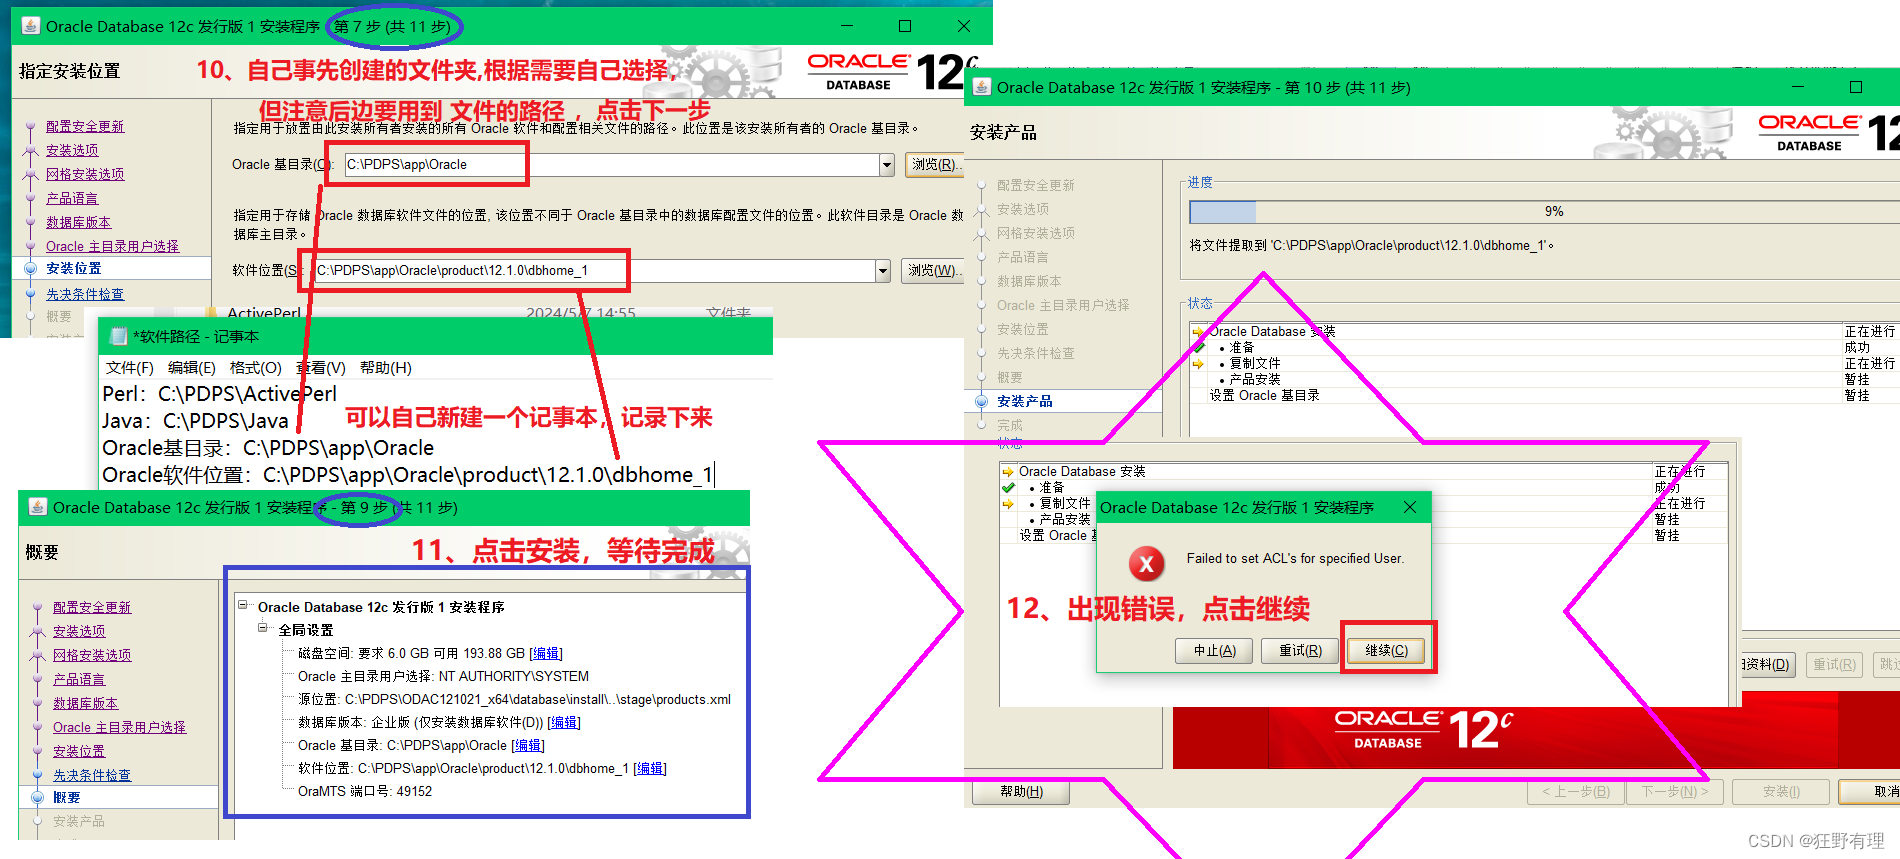Click 安装选项 link in step 9 sidebar
This screenshot has width=1900, height=859.
click(79, 631)
